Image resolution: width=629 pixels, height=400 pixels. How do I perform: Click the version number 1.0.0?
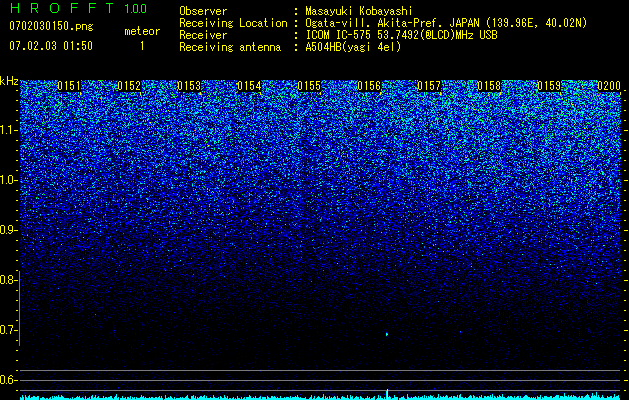coord(135,9)
